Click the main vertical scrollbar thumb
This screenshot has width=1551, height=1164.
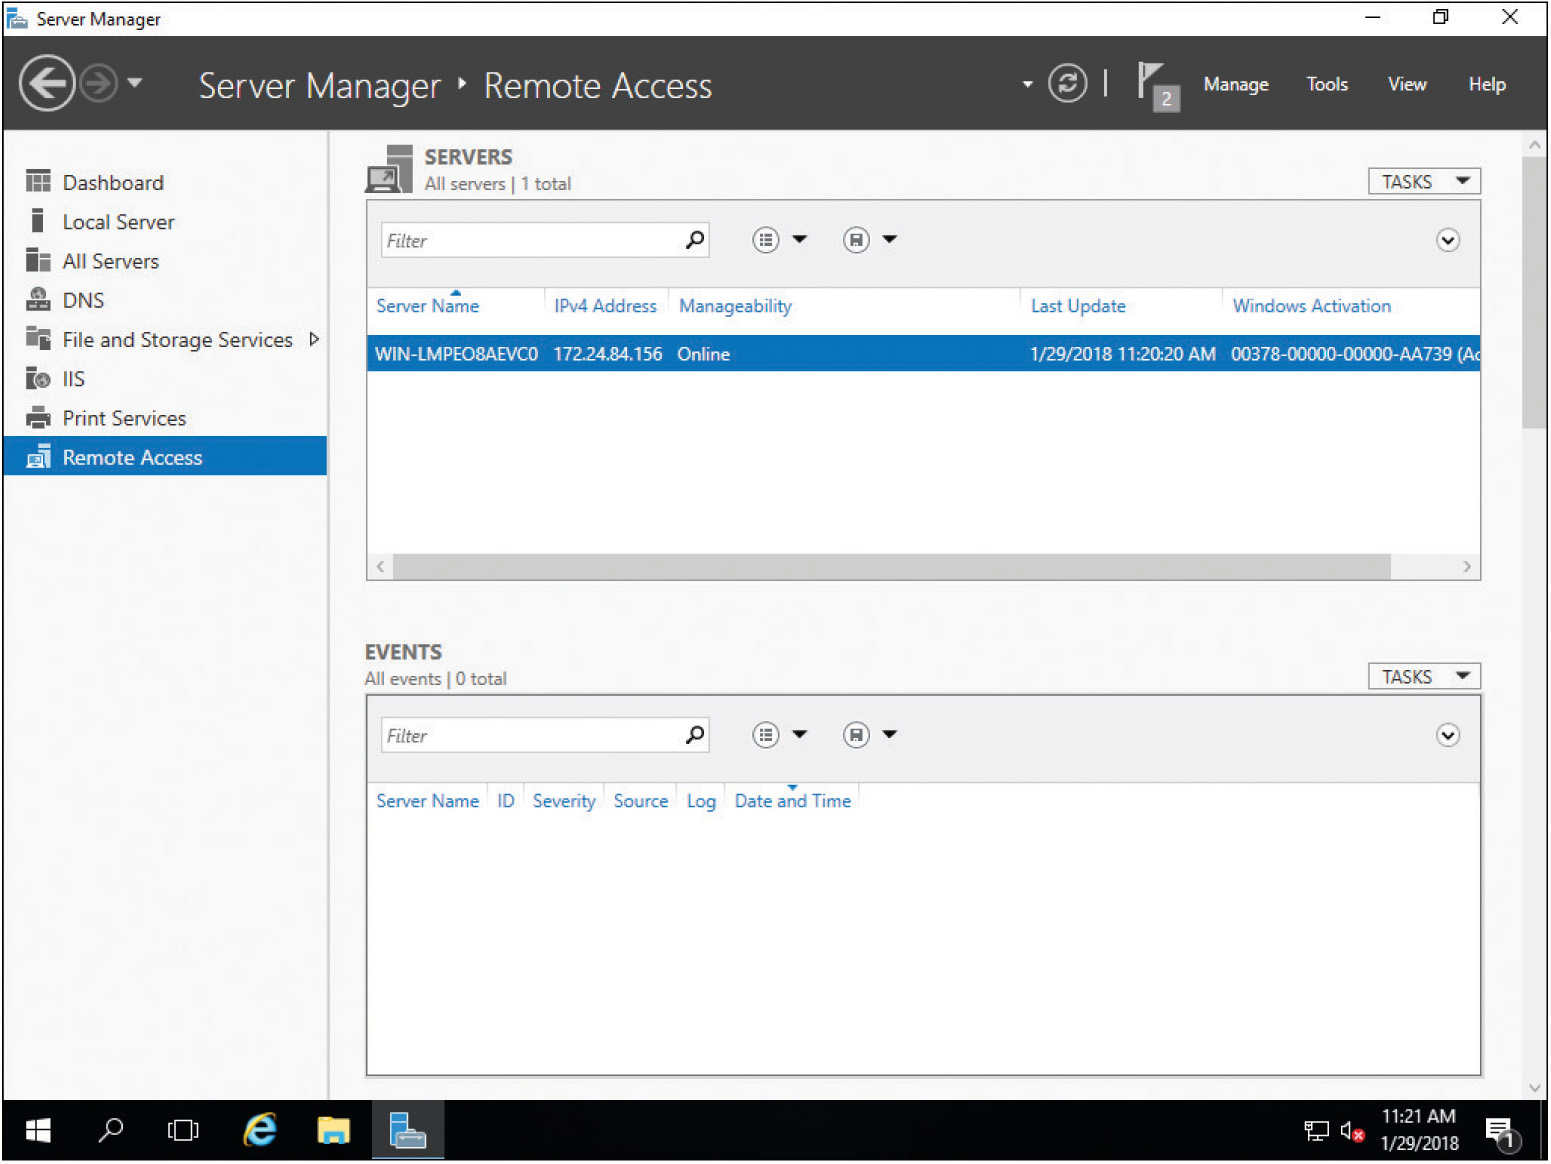coord(1534,292)
